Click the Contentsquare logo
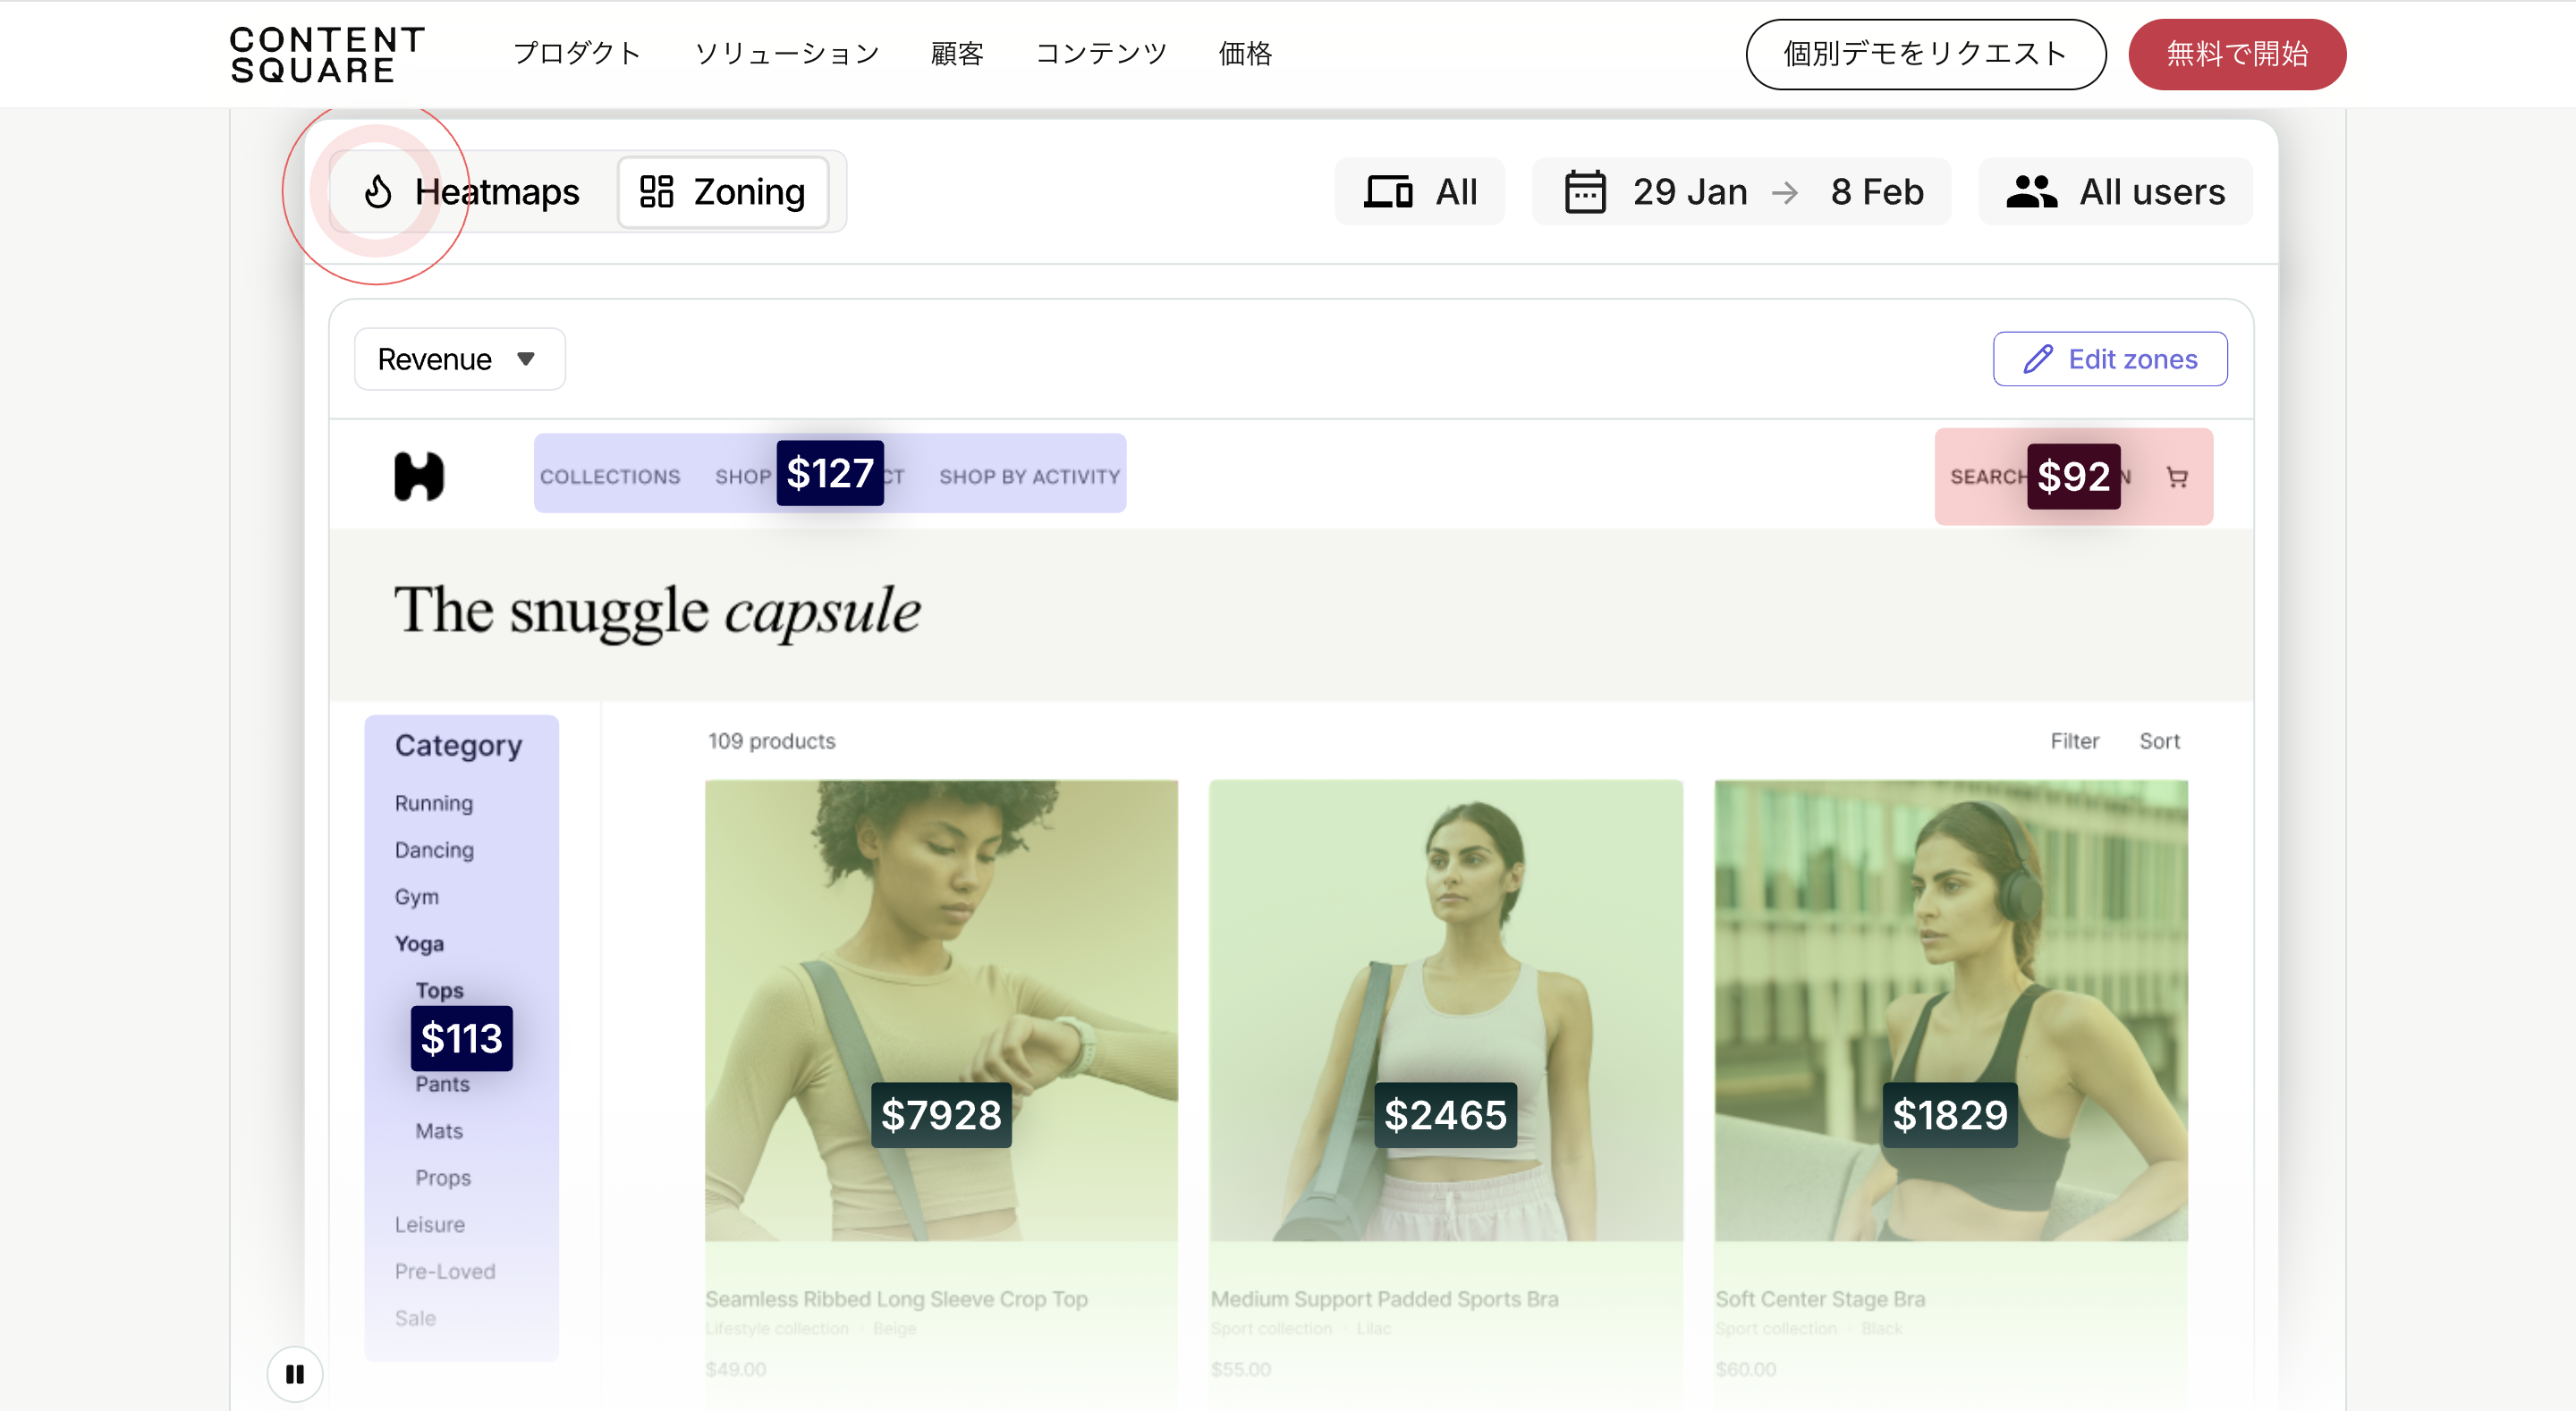 327,54
